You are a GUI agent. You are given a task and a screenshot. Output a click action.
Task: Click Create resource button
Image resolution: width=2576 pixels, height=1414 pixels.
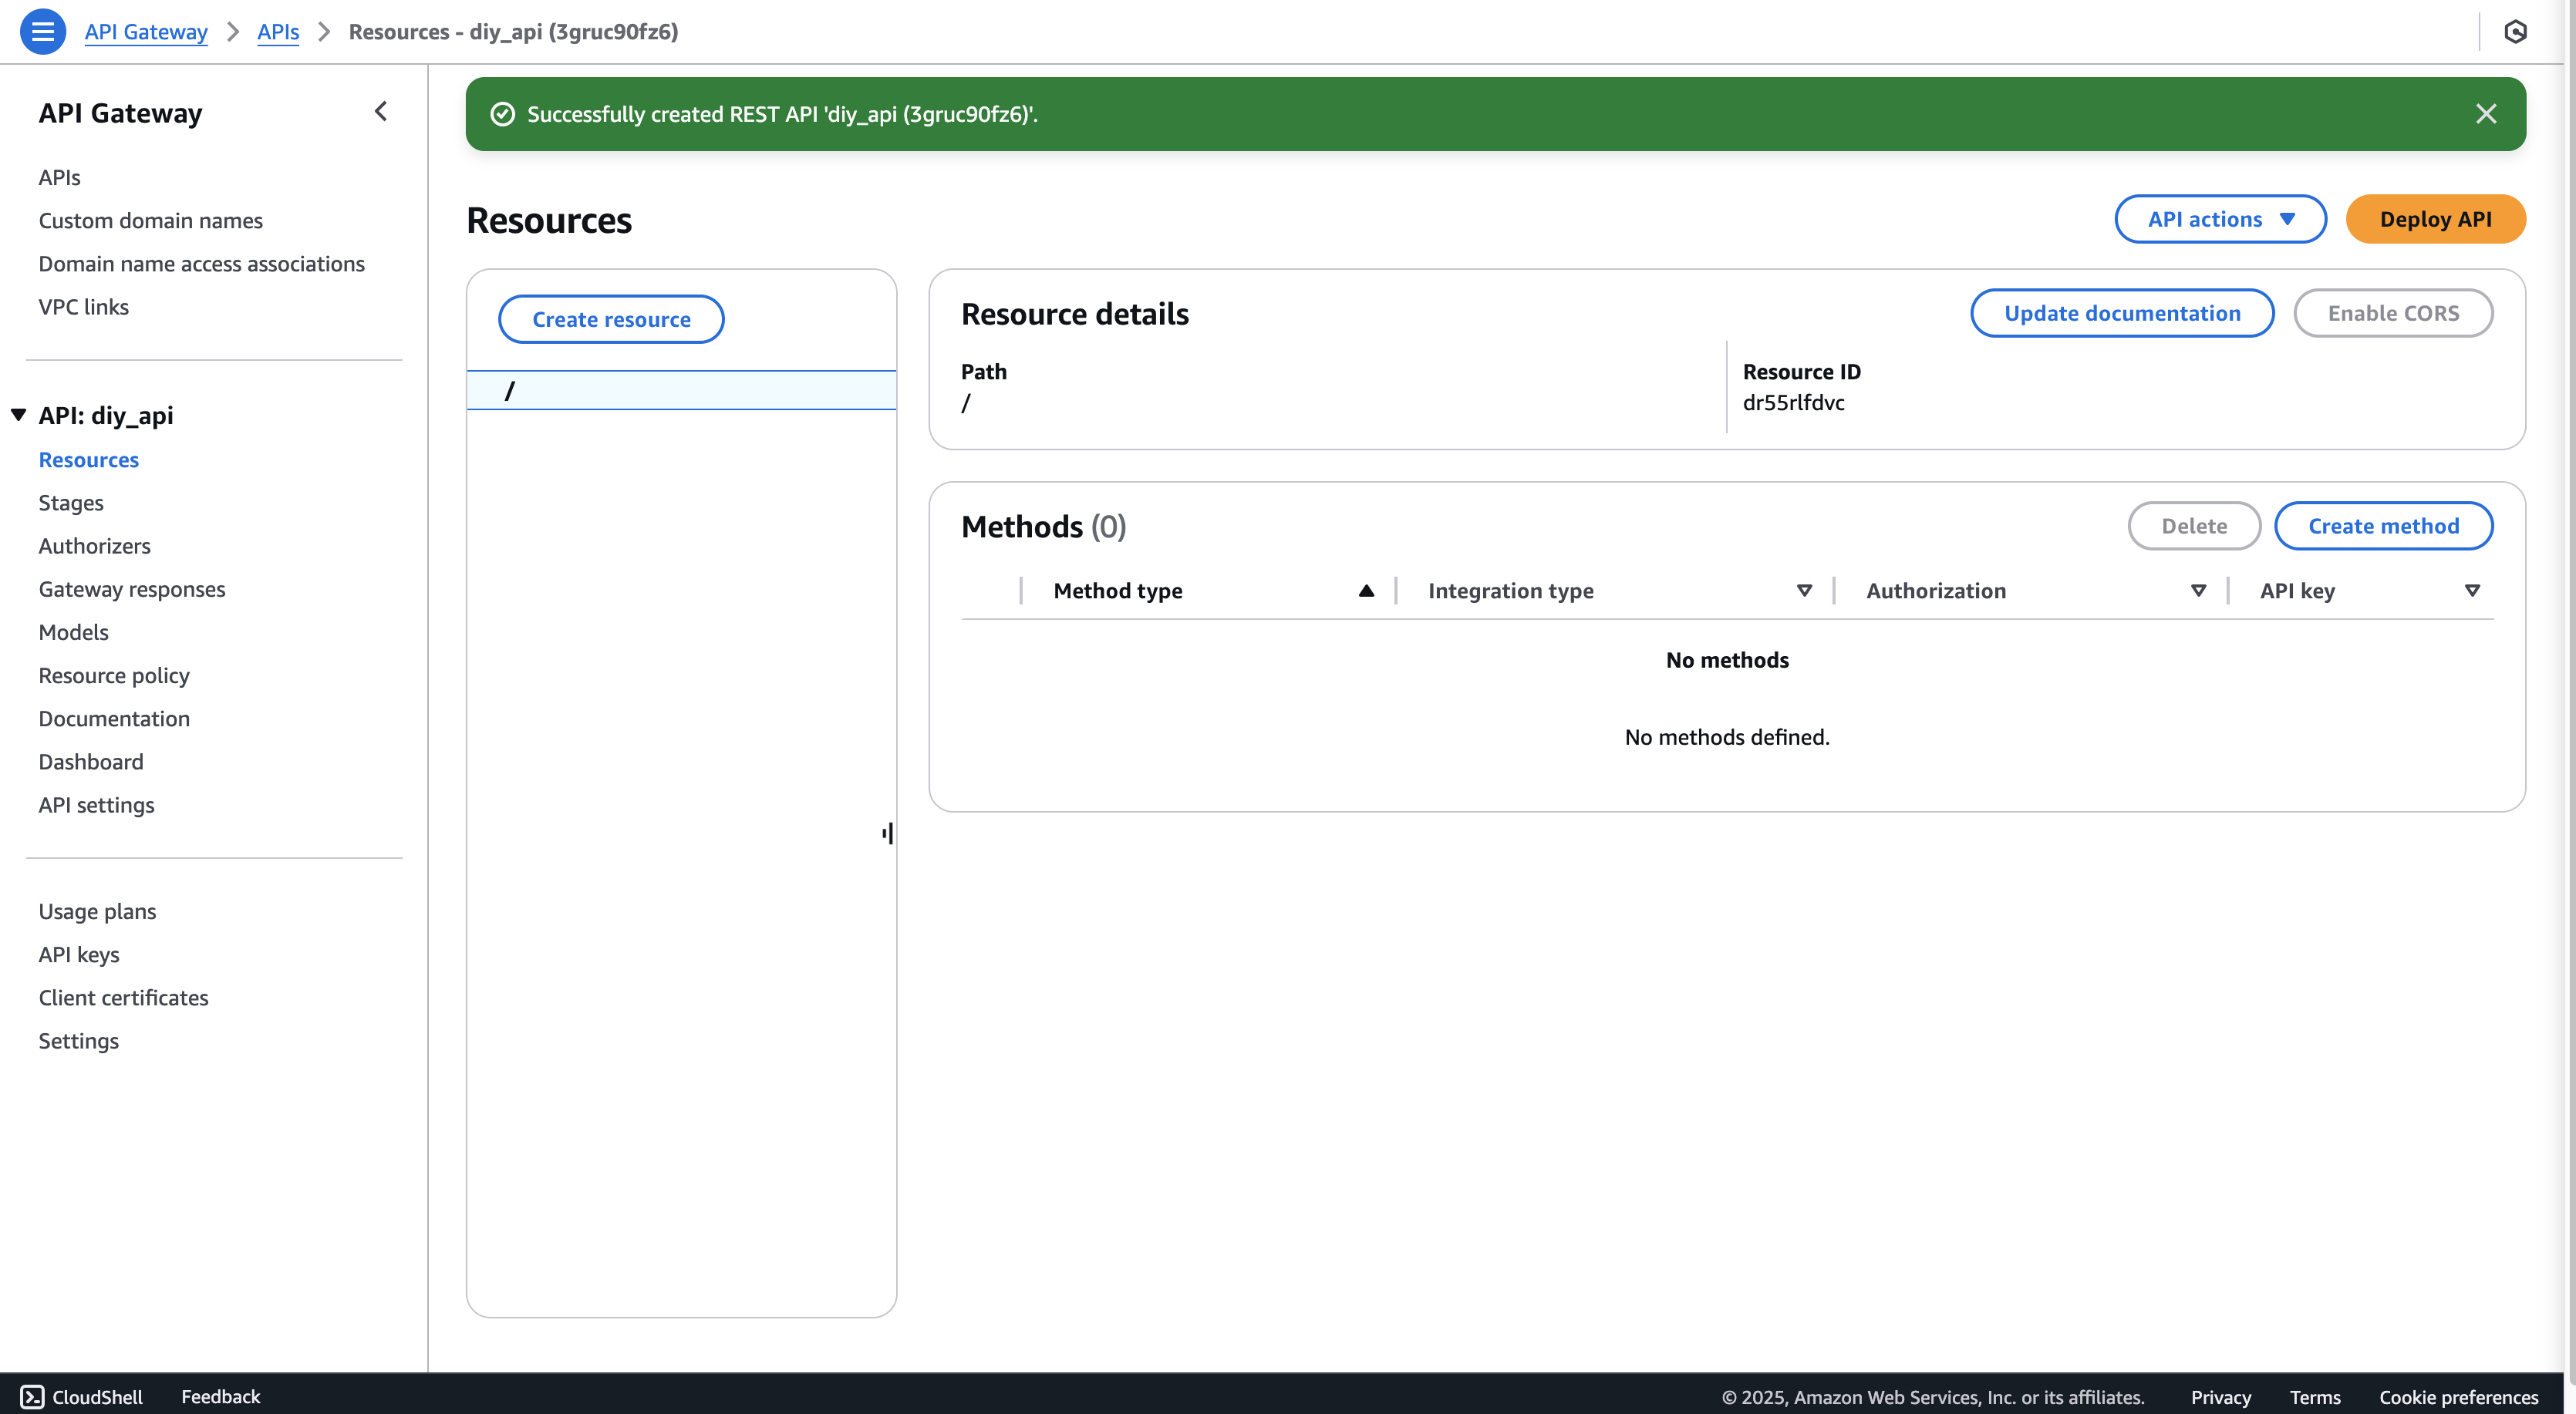tap(611, 319)
